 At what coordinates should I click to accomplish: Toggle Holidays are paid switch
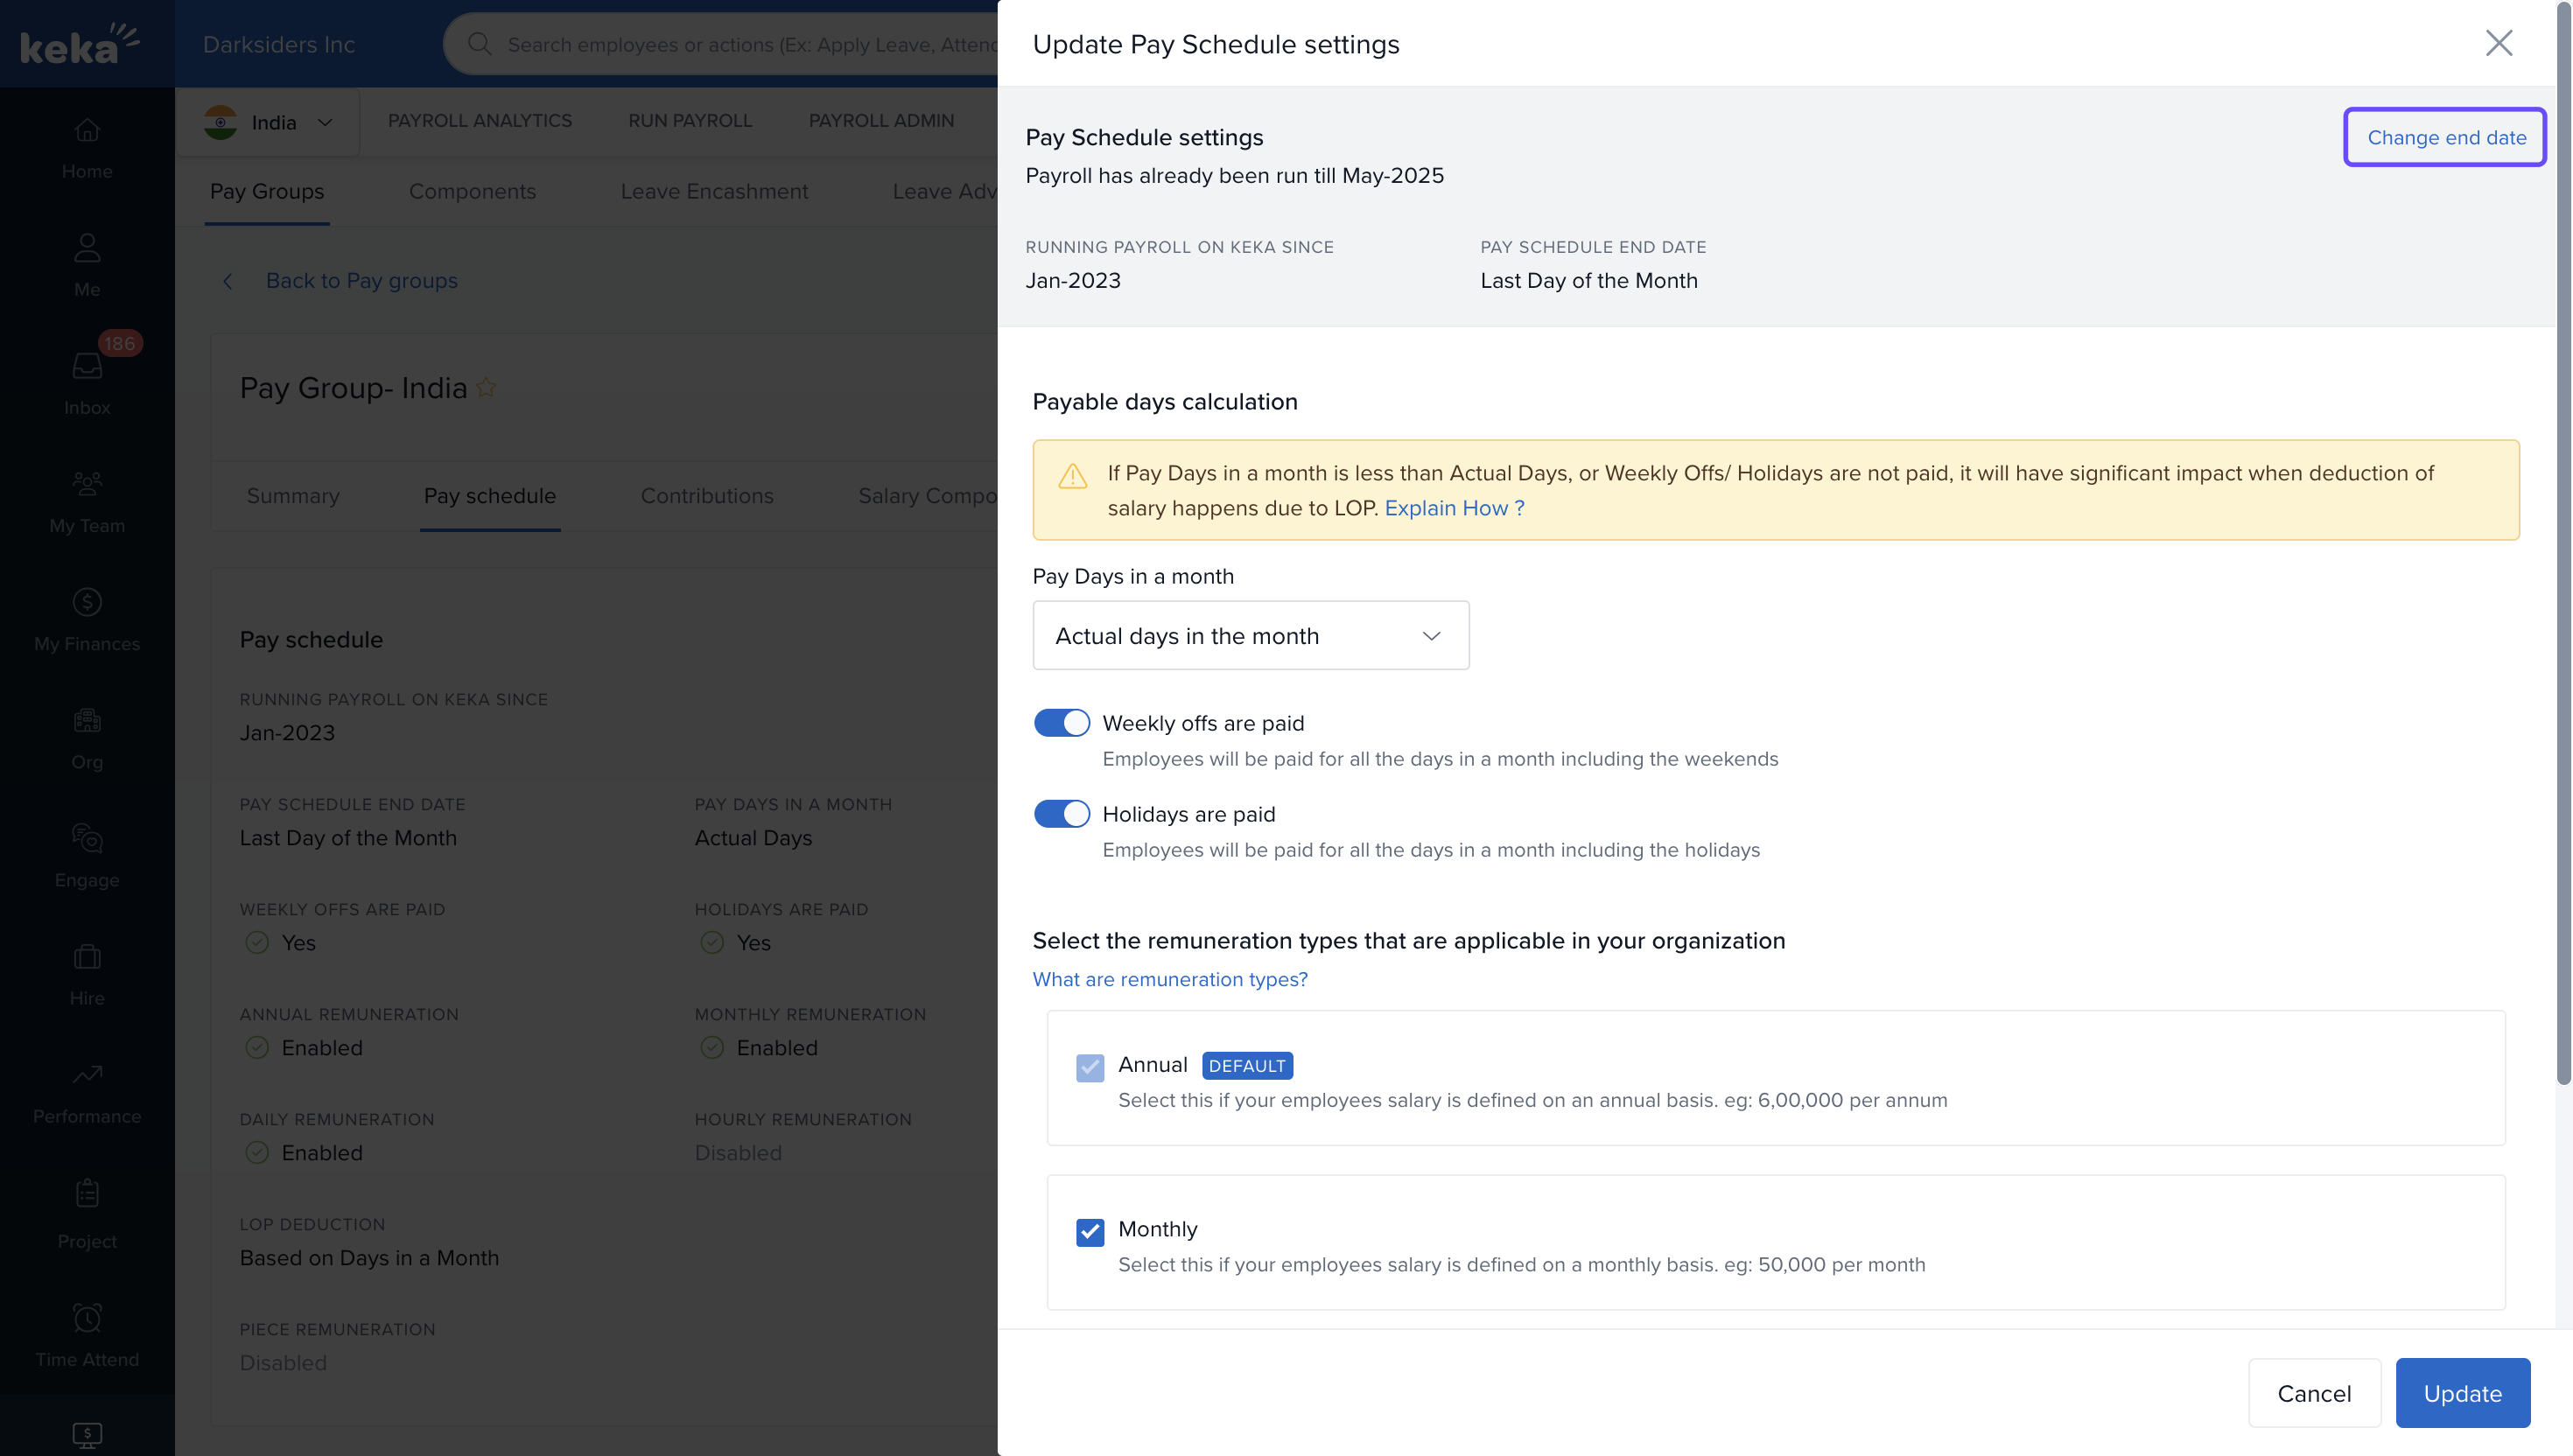point(1061,814)
